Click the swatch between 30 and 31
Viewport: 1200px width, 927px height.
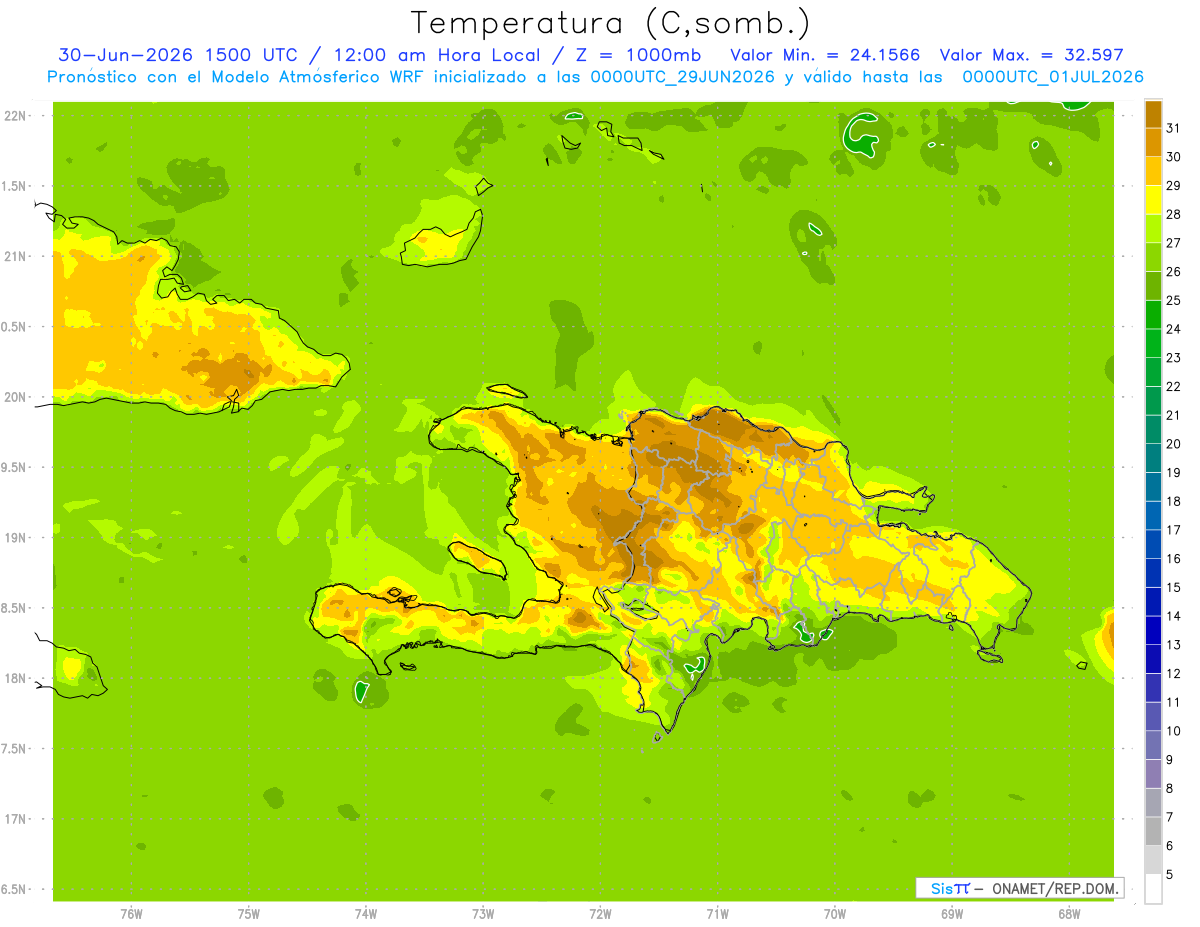tap(1153, 142)
